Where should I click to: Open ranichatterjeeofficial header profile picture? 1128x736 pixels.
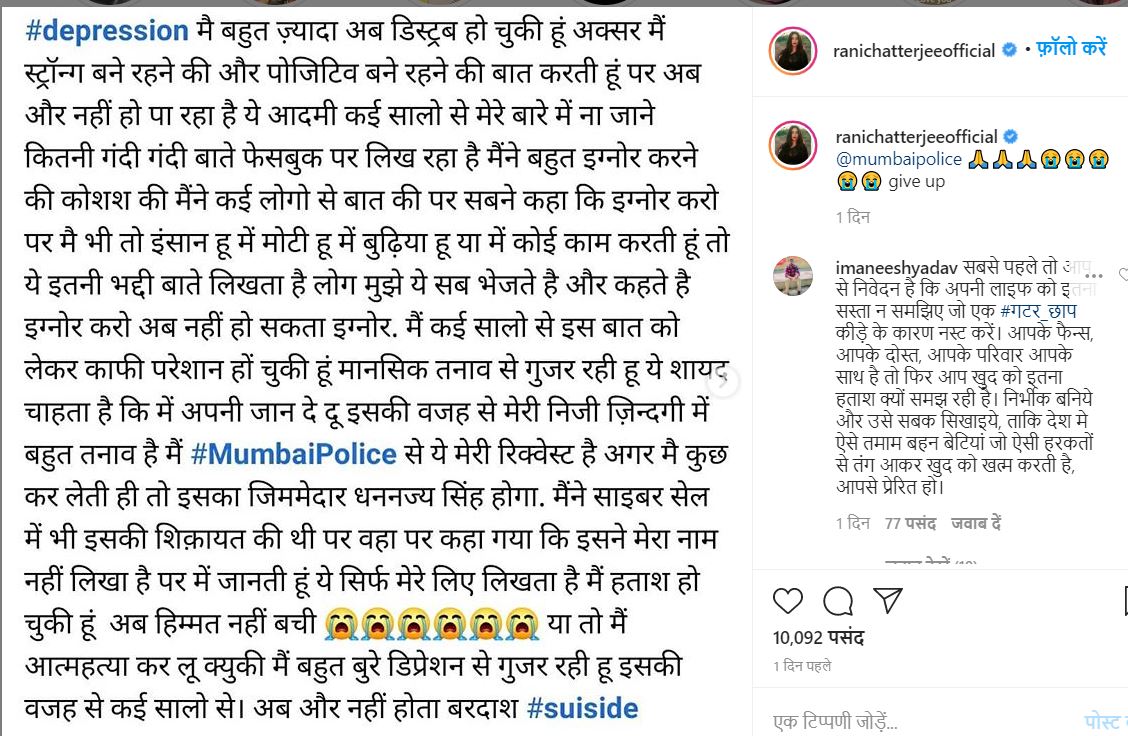793,50
